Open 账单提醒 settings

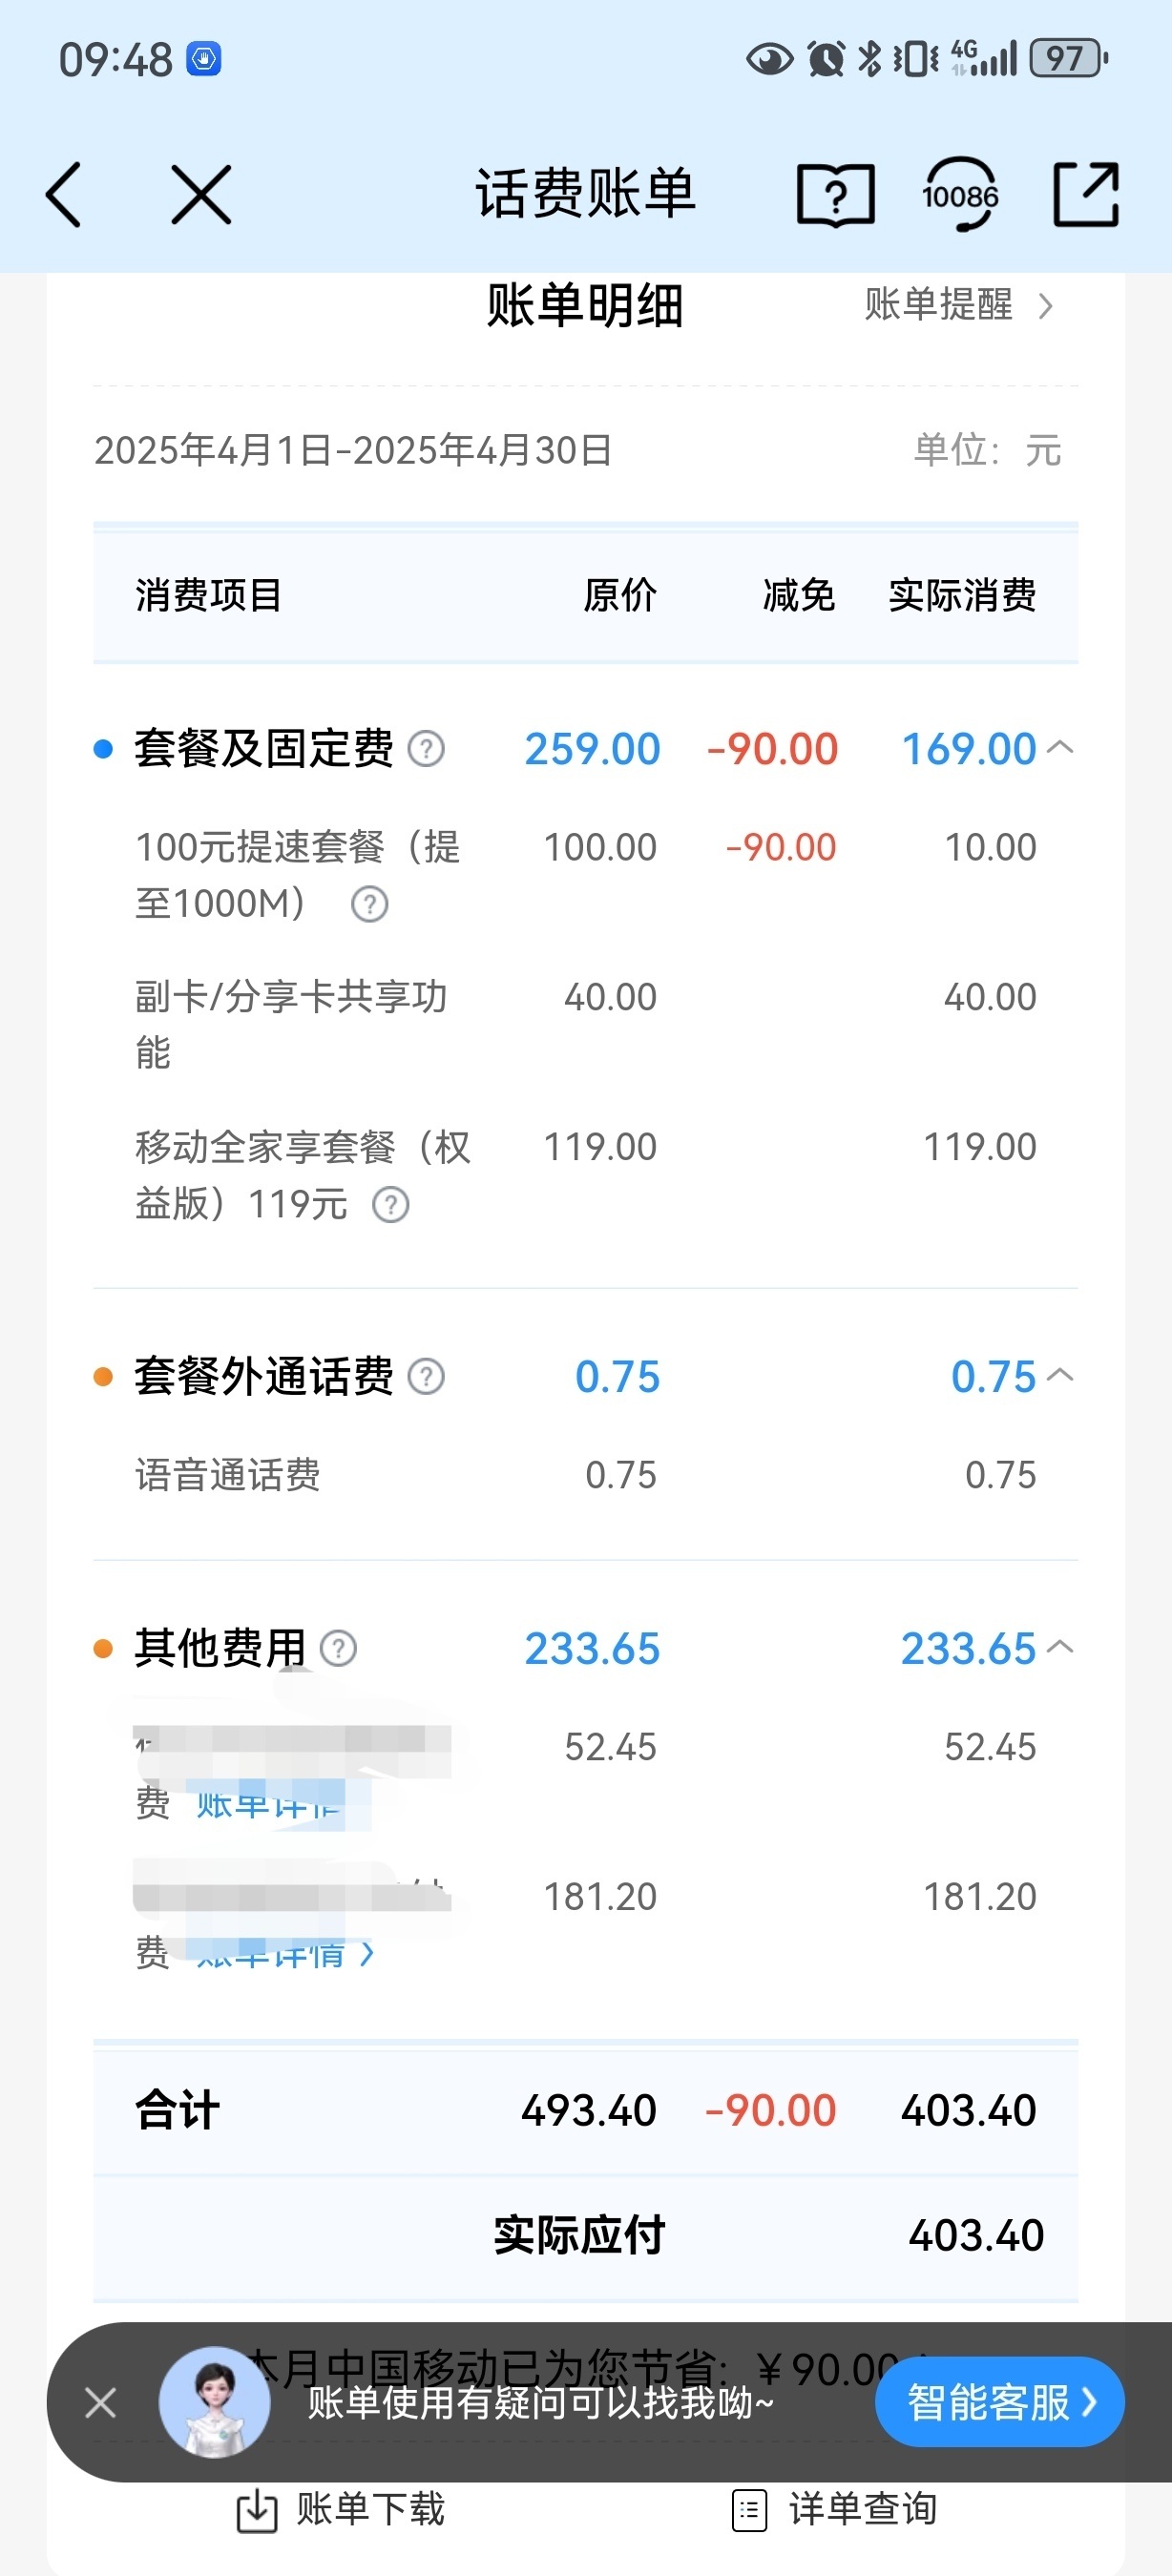coord(958,305)
